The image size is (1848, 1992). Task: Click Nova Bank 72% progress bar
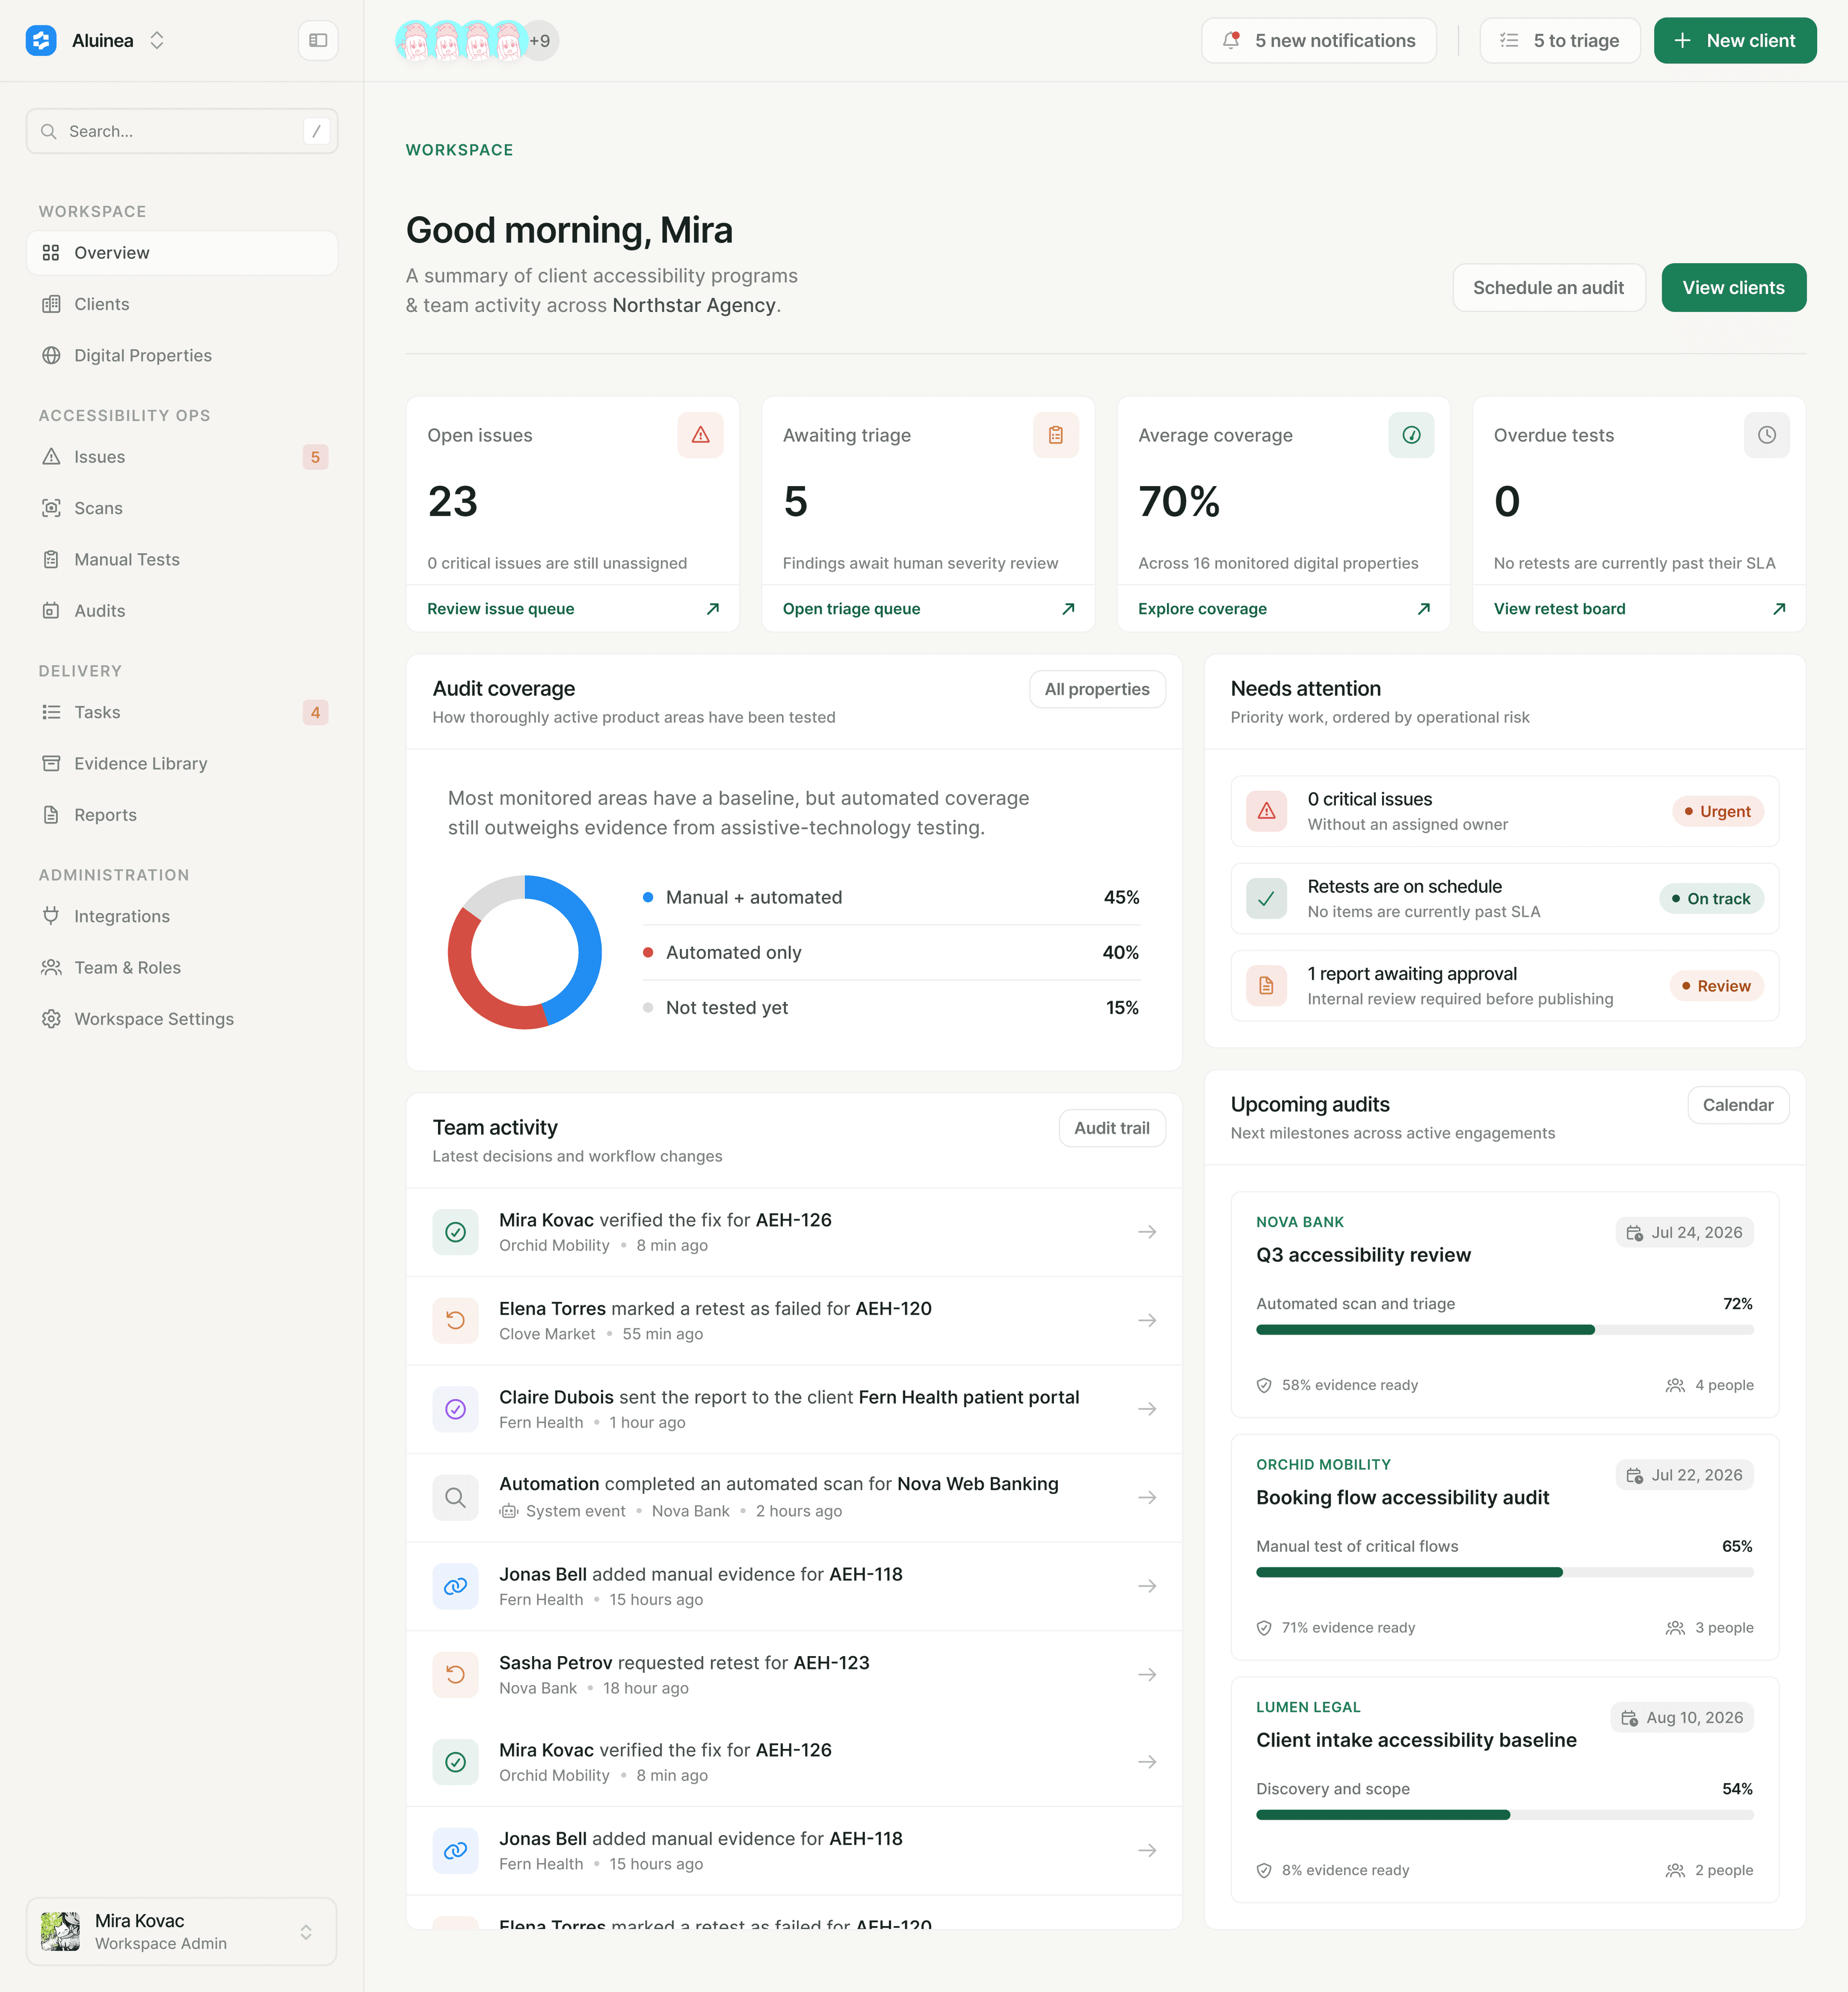1504,1330
